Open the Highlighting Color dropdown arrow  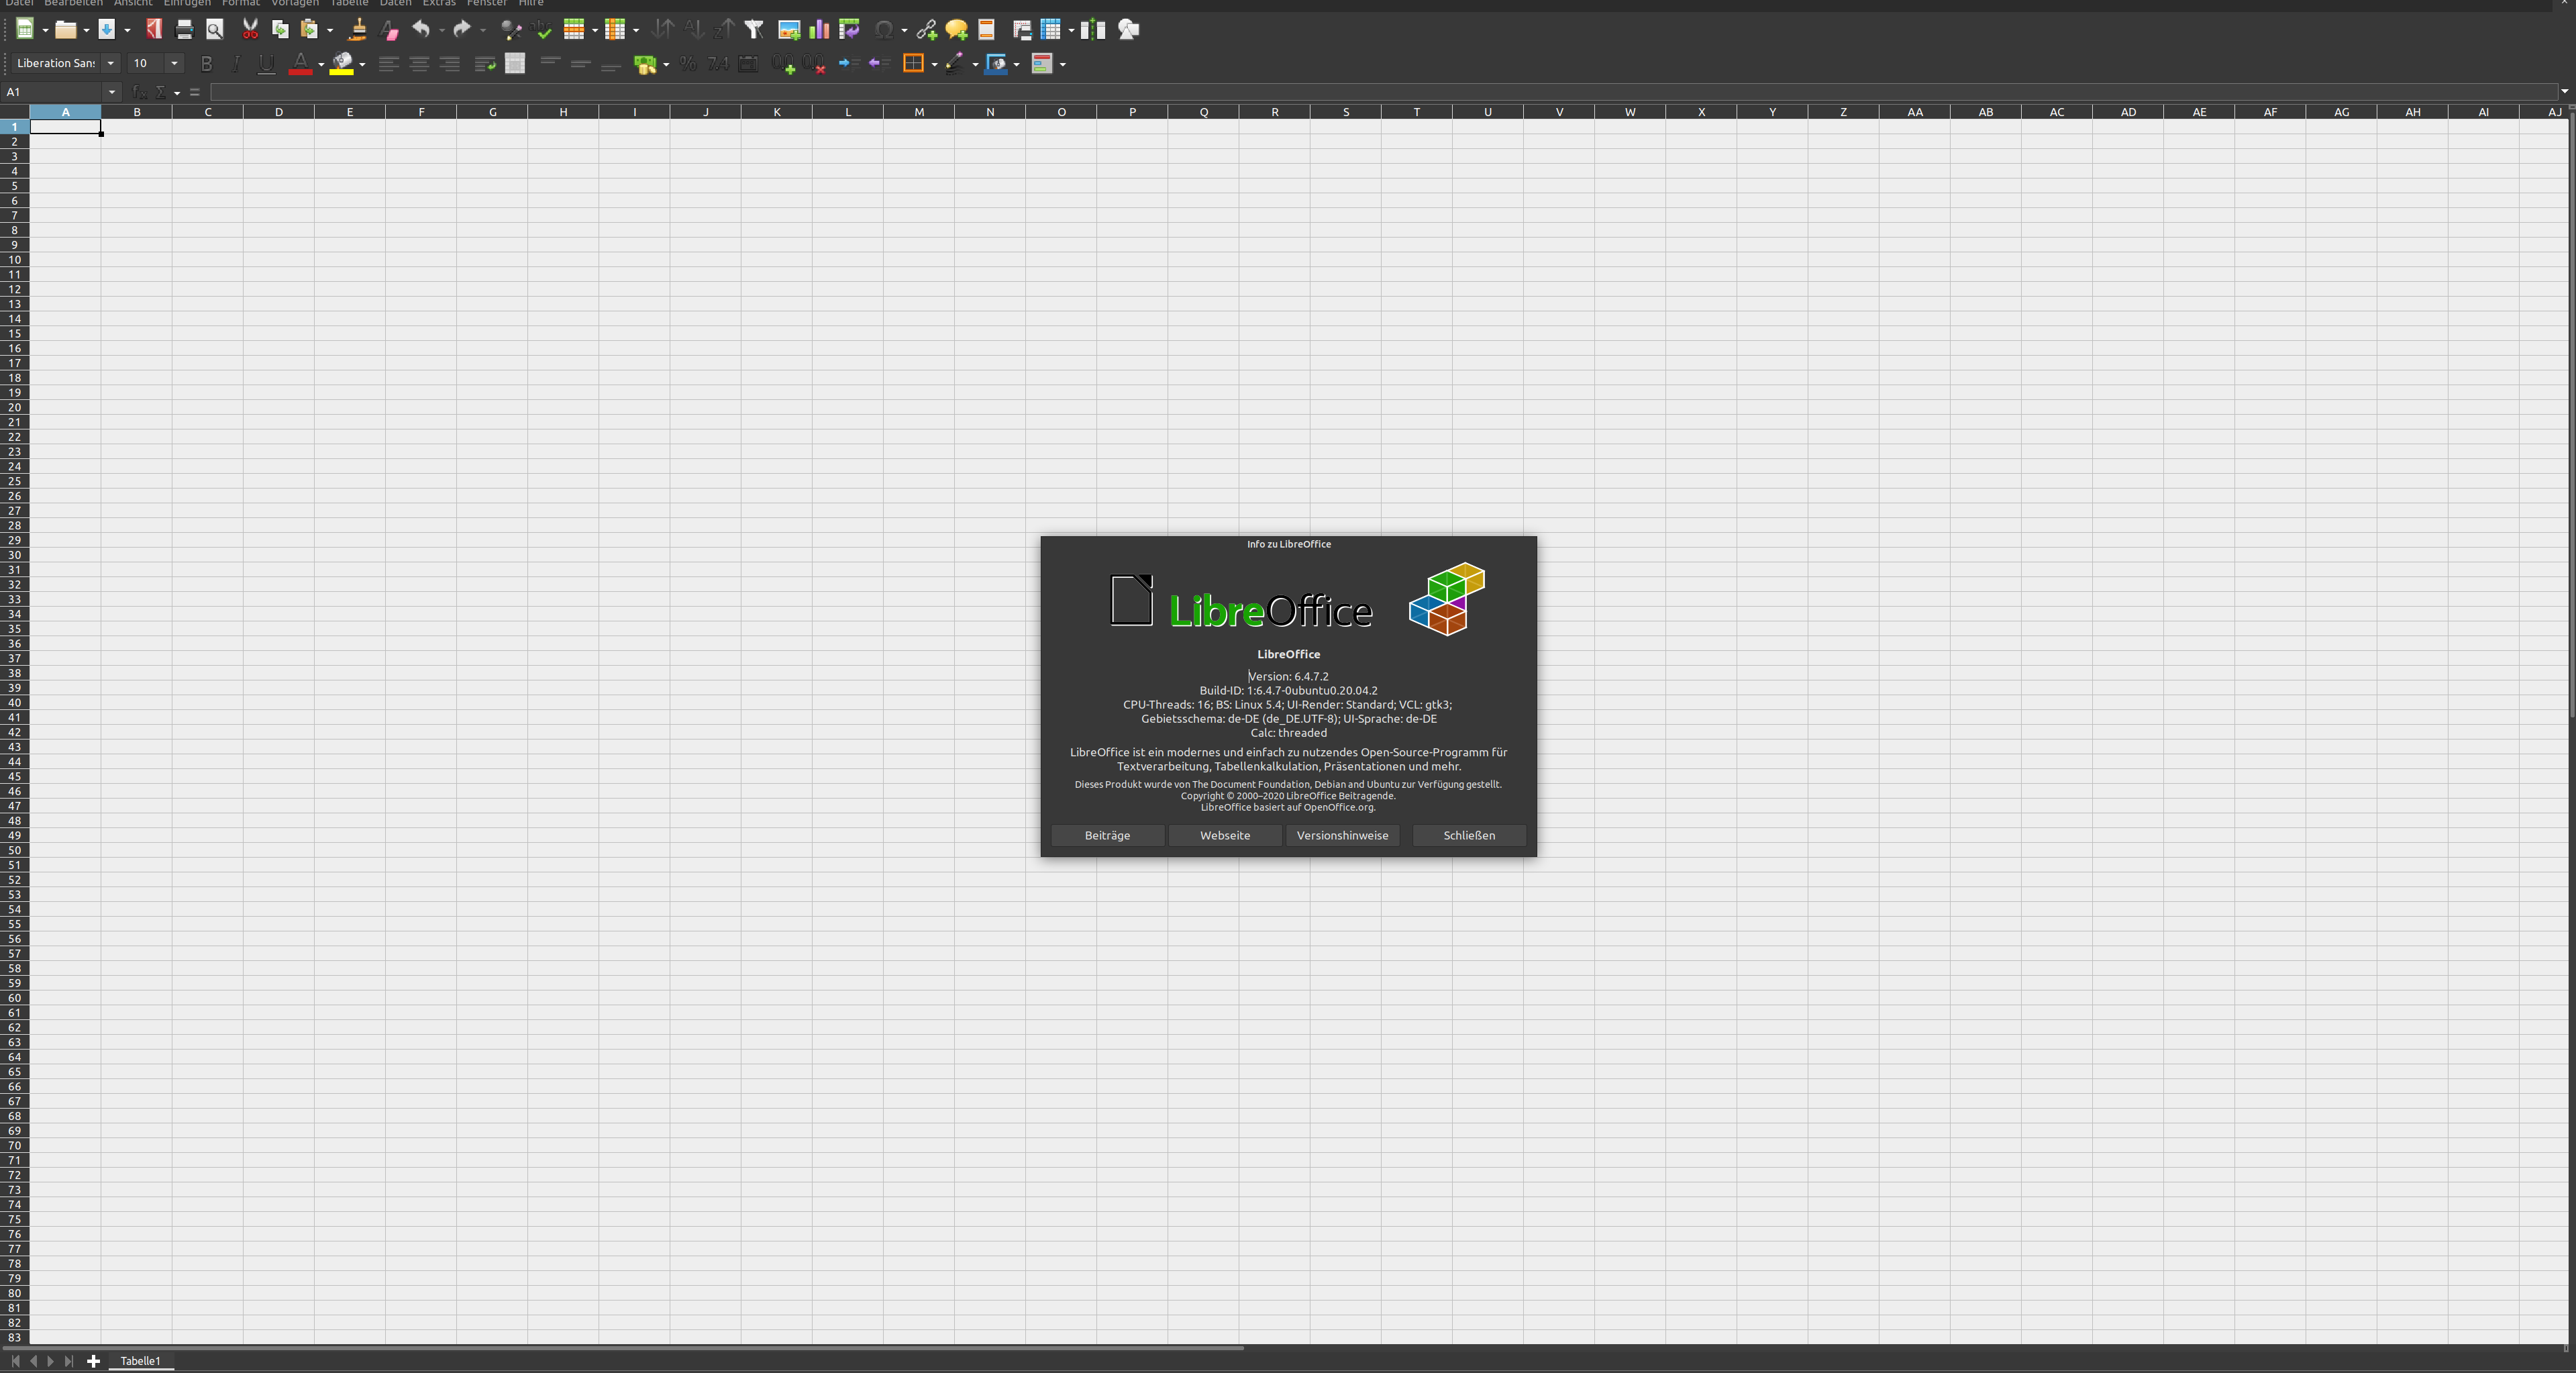[x=362, y=64]
